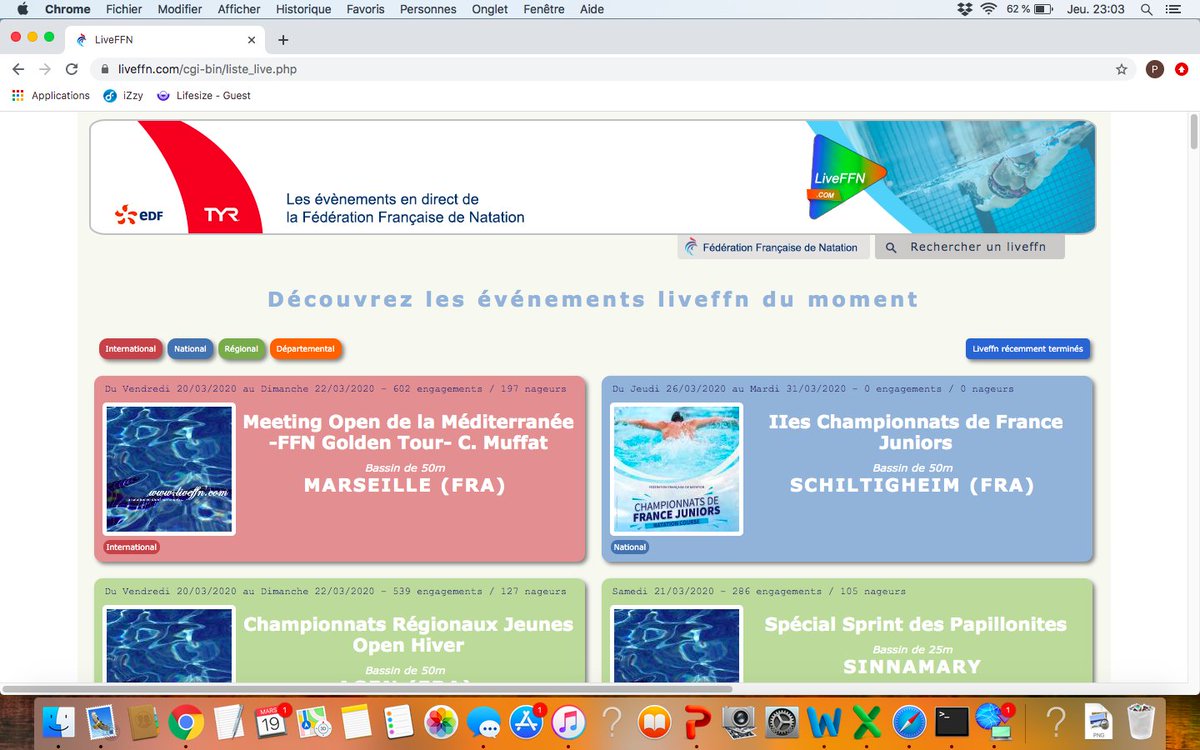Open Meeting Open de la Méditerranée event title
This screenshot has height=750, width=1200.
pos(408,432)
